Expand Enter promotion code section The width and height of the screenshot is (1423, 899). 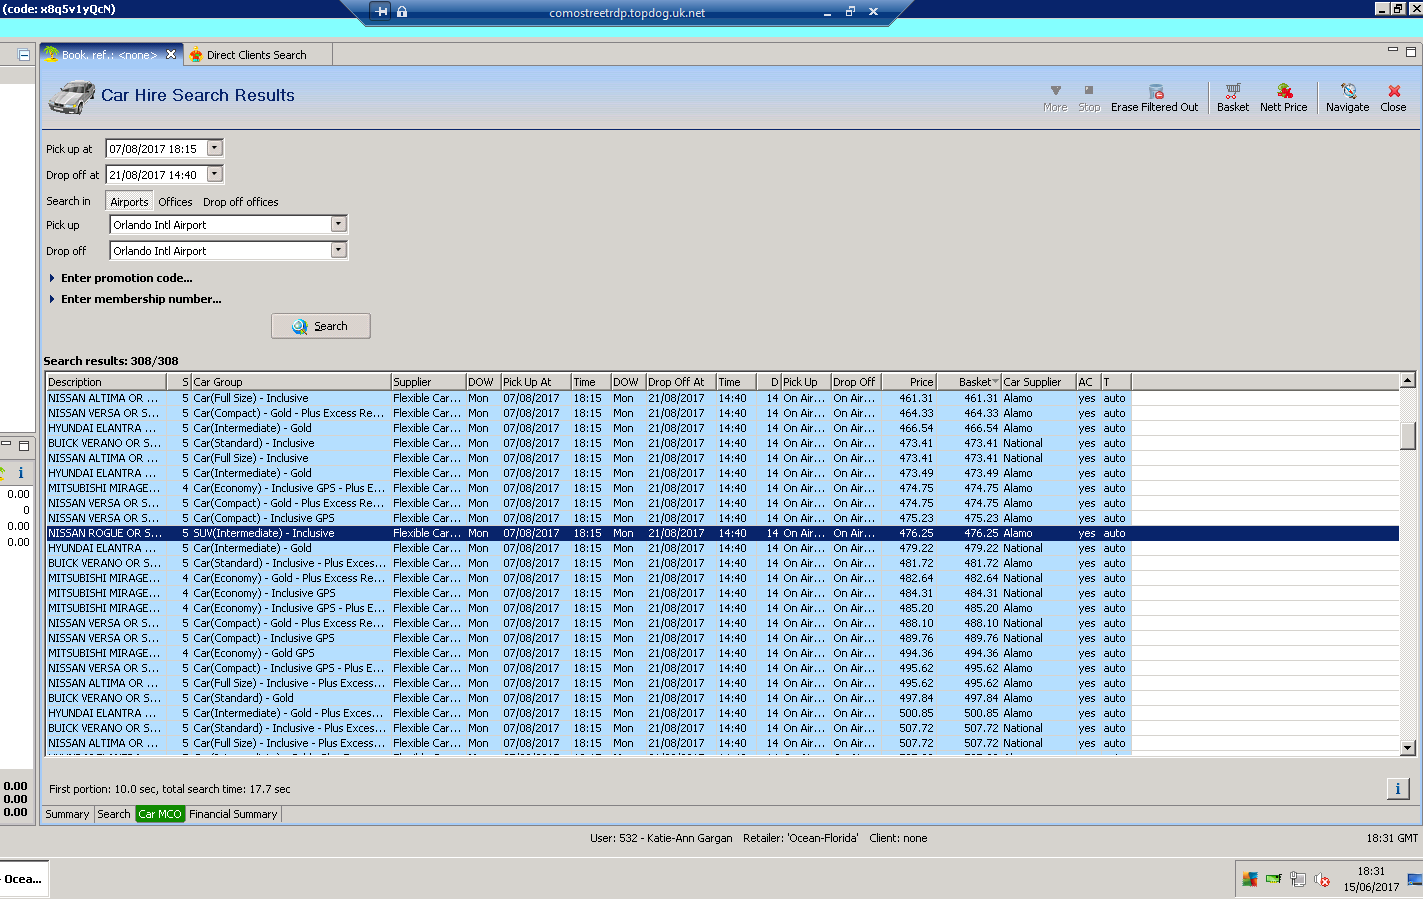pos(126,278)
